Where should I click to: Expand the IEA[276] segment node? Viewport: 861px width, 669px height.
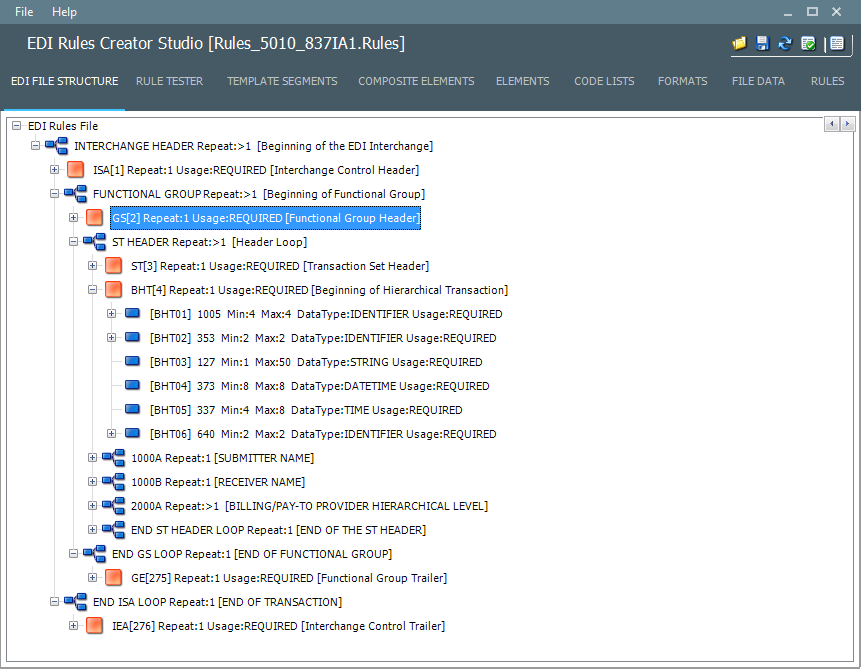(74, 626)
